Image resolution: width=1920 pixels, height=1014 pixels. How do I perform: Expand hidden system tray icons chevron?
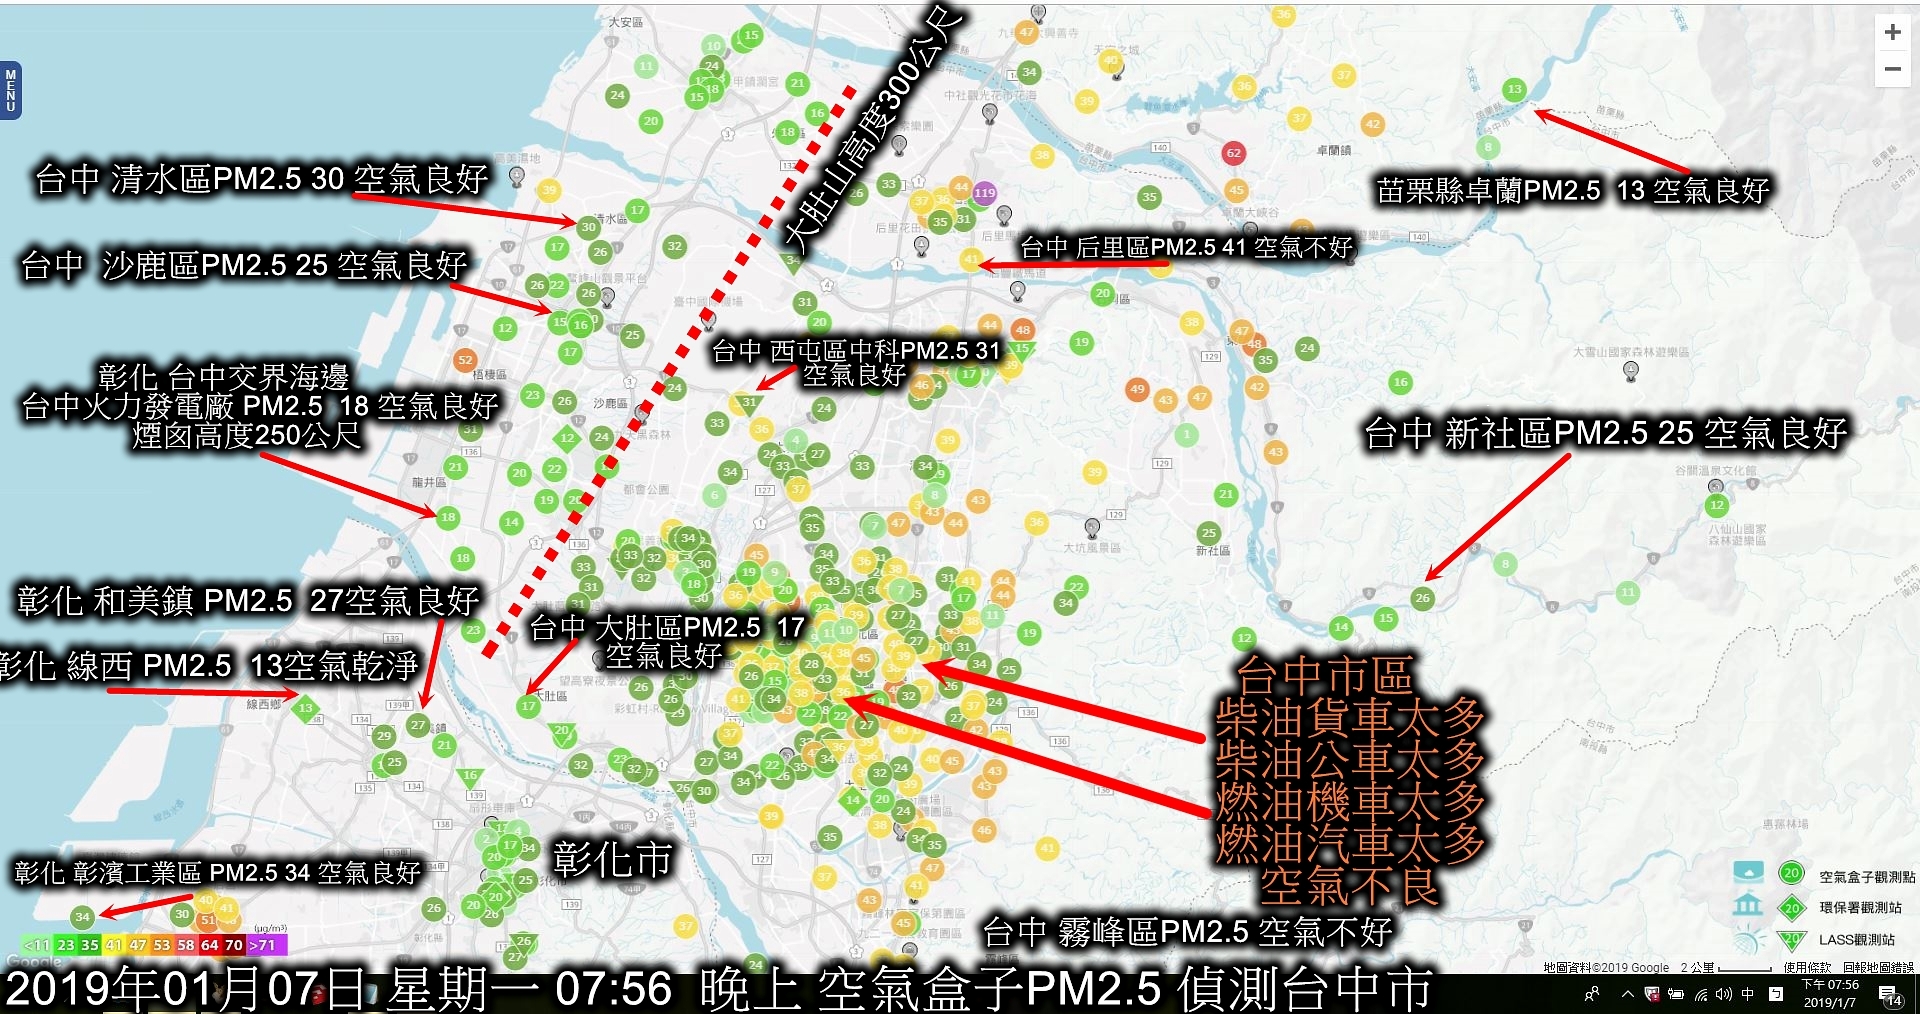point(1627,994)
